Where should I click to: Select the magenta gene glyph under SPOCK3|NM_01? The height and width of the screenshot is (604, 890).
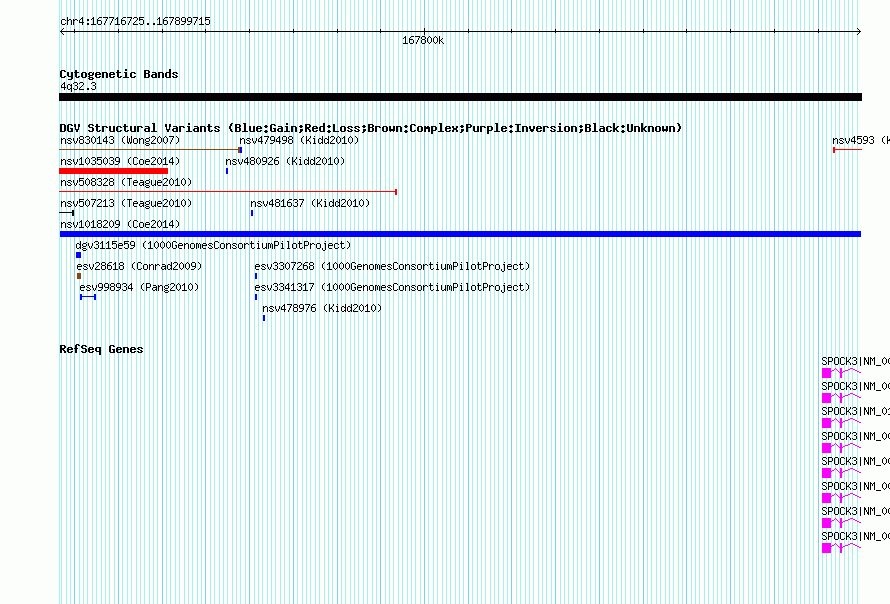[841, 422]
